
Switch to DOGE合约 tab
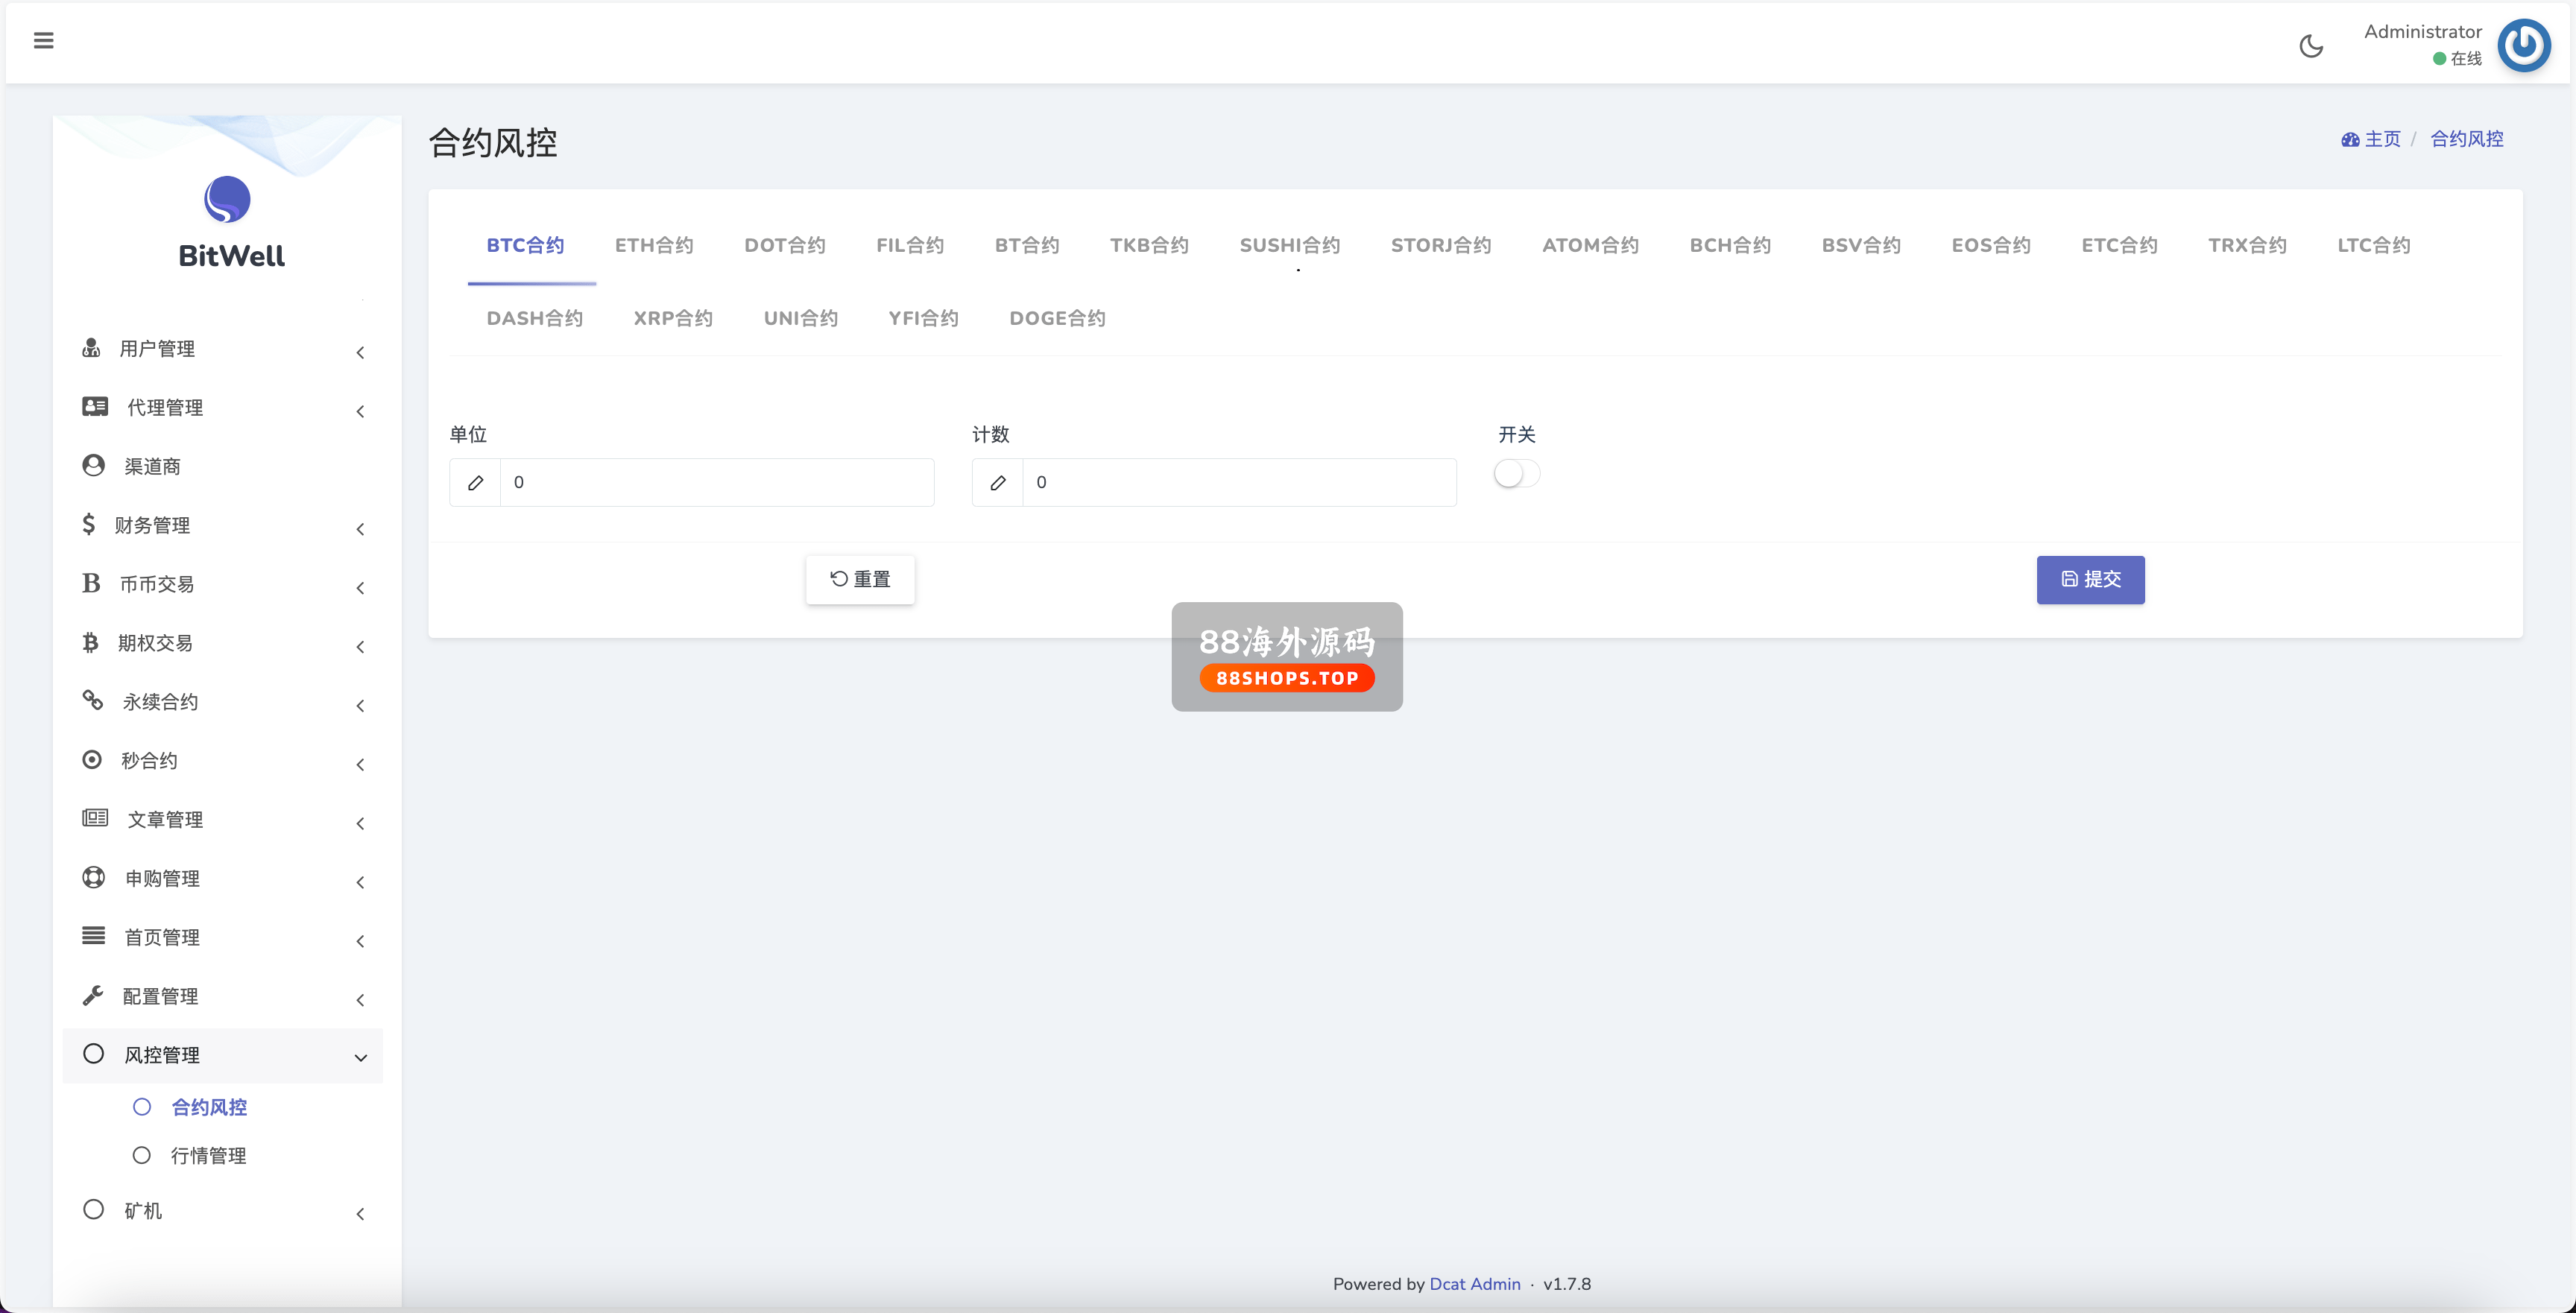pyautogui.click(x=1057, y=319)
